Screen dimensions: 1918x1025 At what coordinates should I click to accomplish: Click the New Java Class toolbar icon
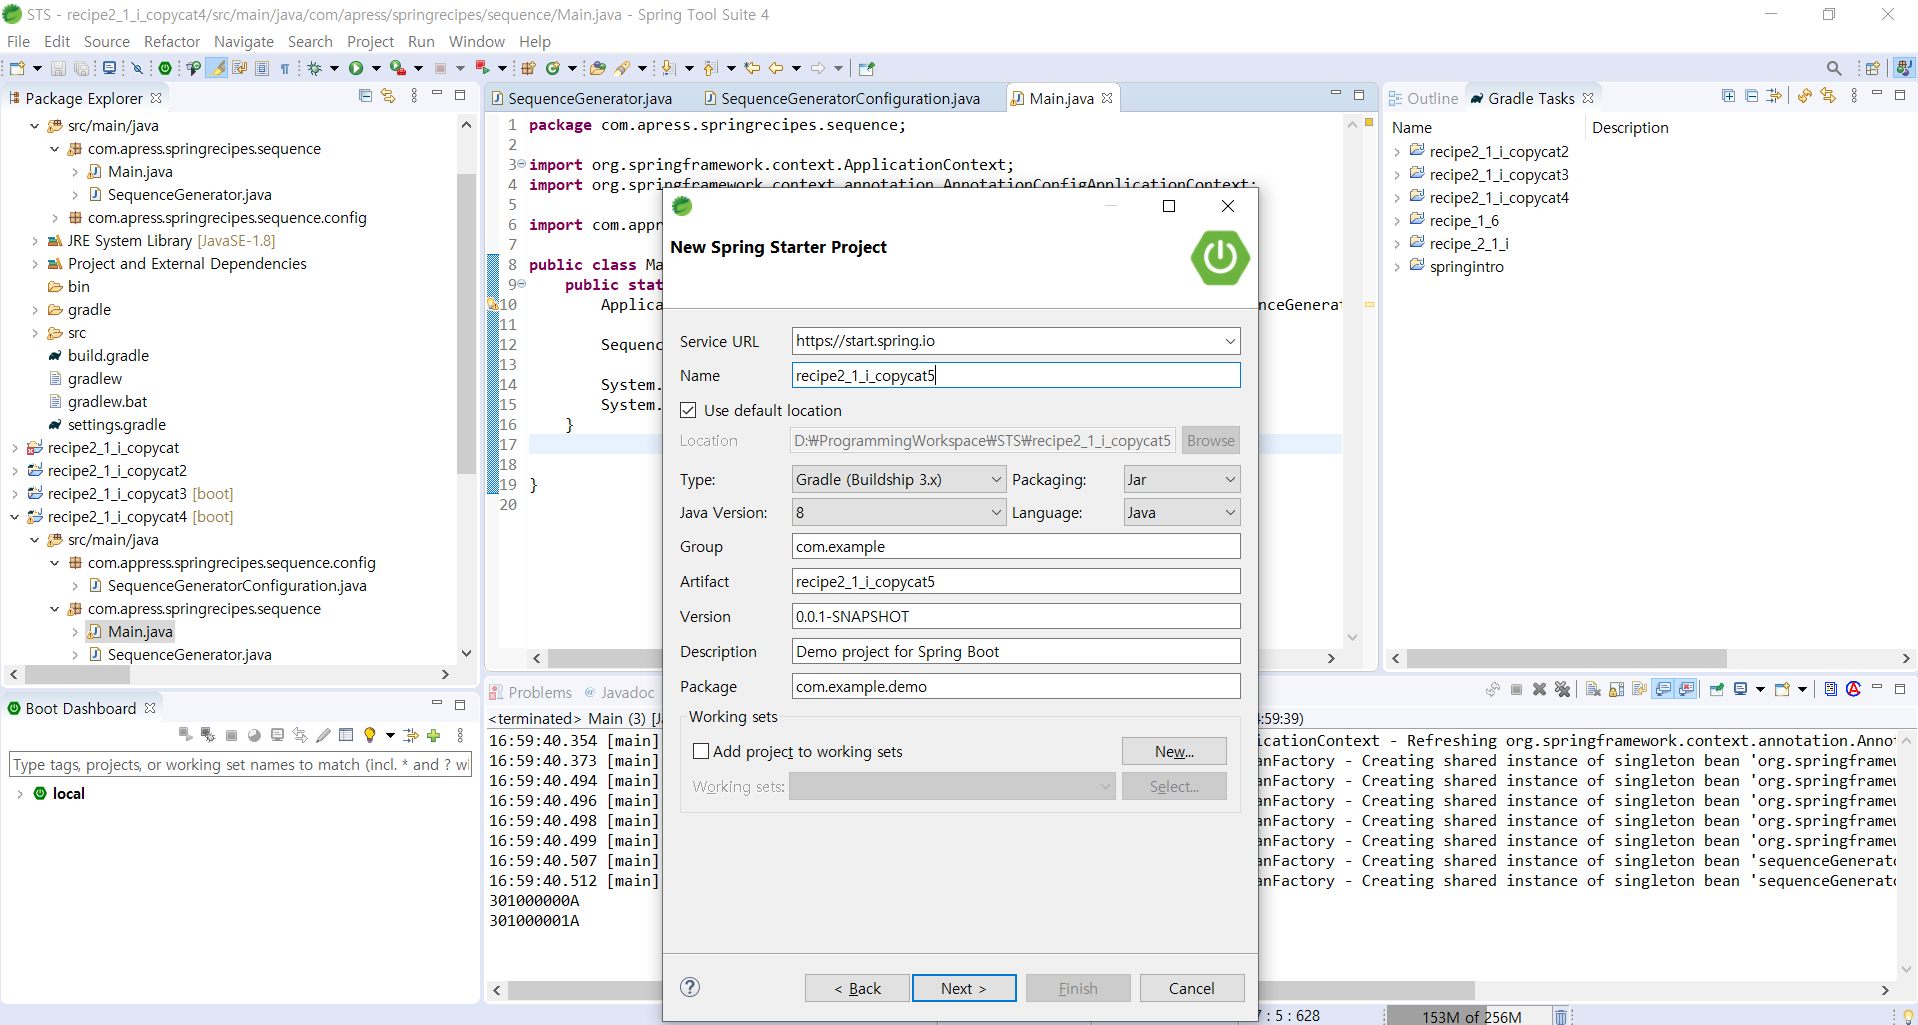pyautogui.click(x=552, y=68)
